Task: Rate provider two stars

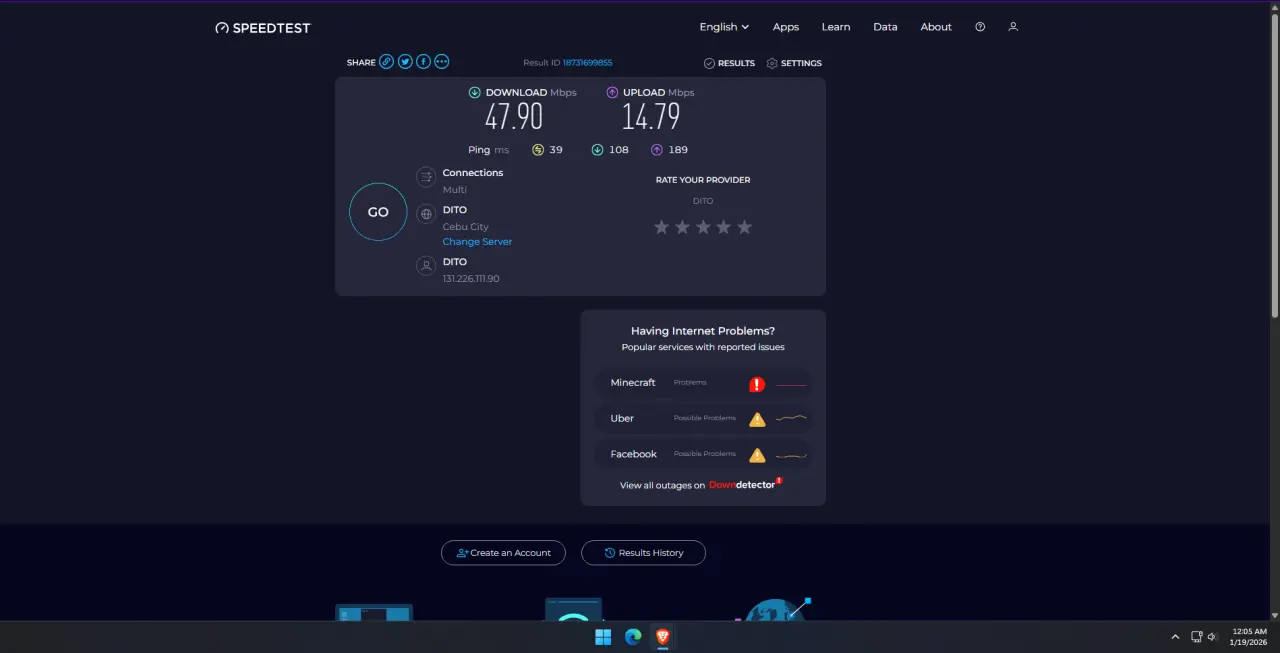Action: [x=682, y=227]
